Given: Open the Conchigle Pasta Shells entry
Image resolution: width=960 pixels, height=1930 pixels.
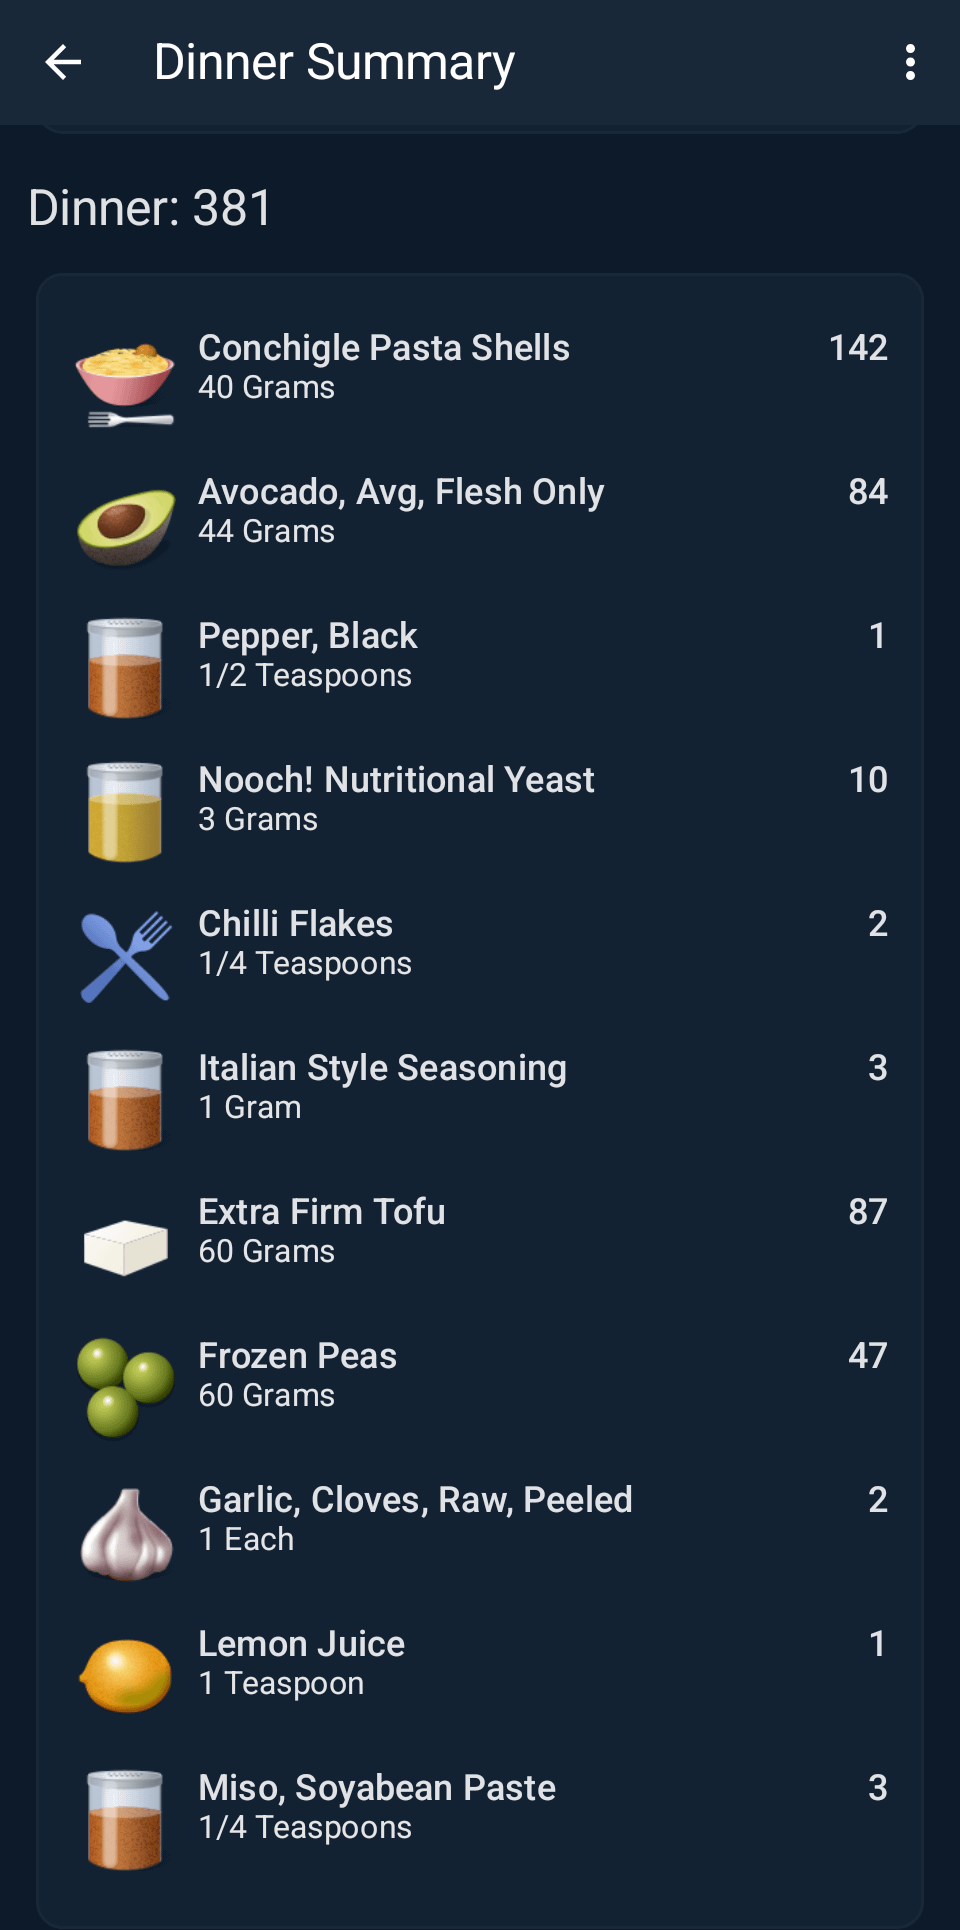Looking at the screenshot, I should (384, 366).
